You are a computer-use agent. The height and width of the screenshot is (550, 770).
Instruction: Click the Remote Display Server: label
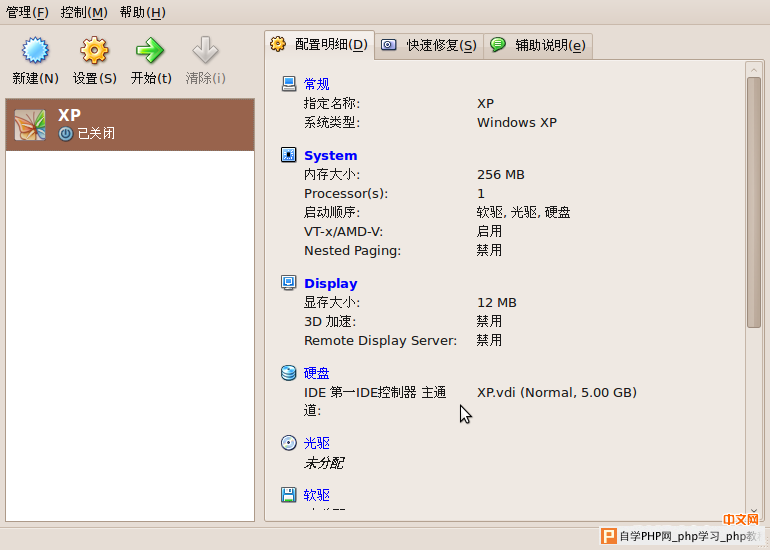[381, 341]
